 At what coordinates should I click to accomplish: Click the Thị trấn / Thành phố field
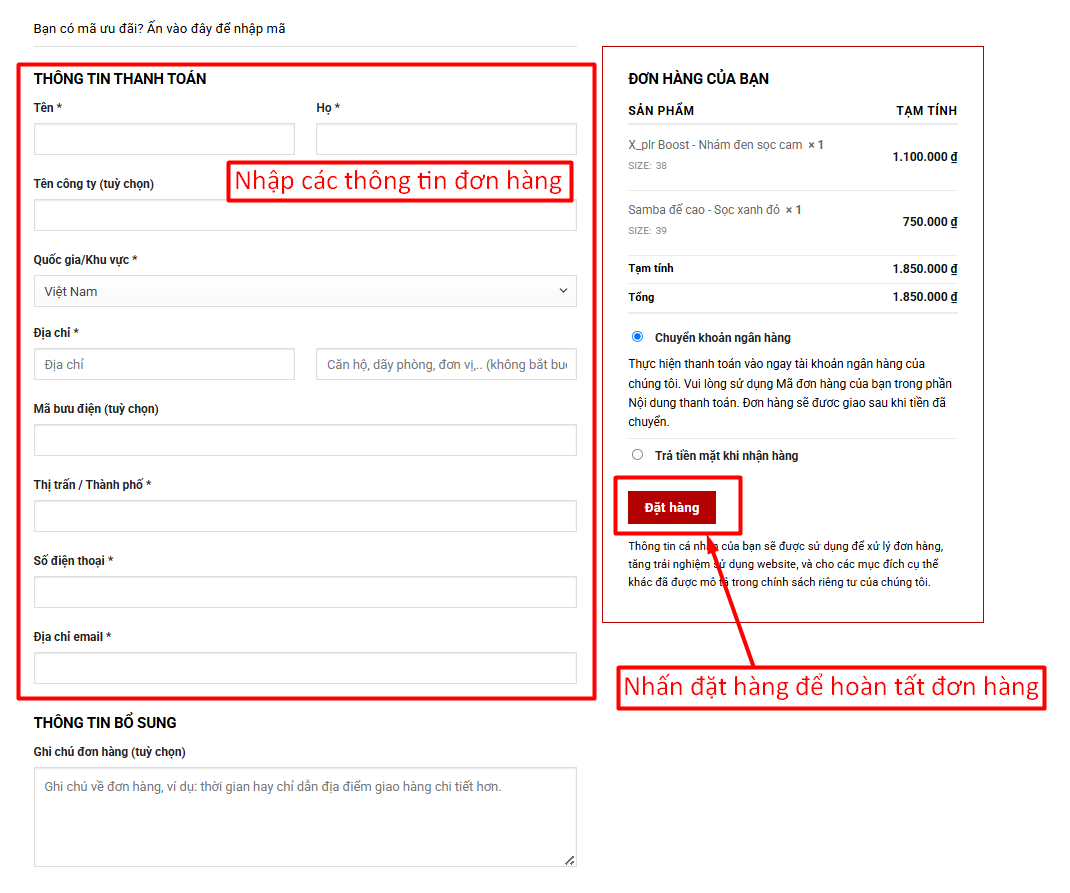[x=305, y=516]
